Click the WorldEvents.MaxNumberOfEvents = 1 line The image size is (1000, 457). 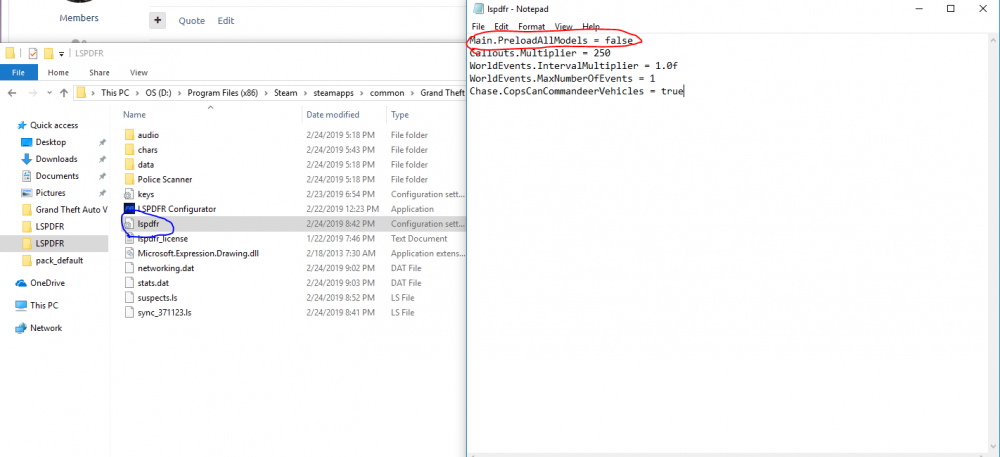(x=562, y=78)
